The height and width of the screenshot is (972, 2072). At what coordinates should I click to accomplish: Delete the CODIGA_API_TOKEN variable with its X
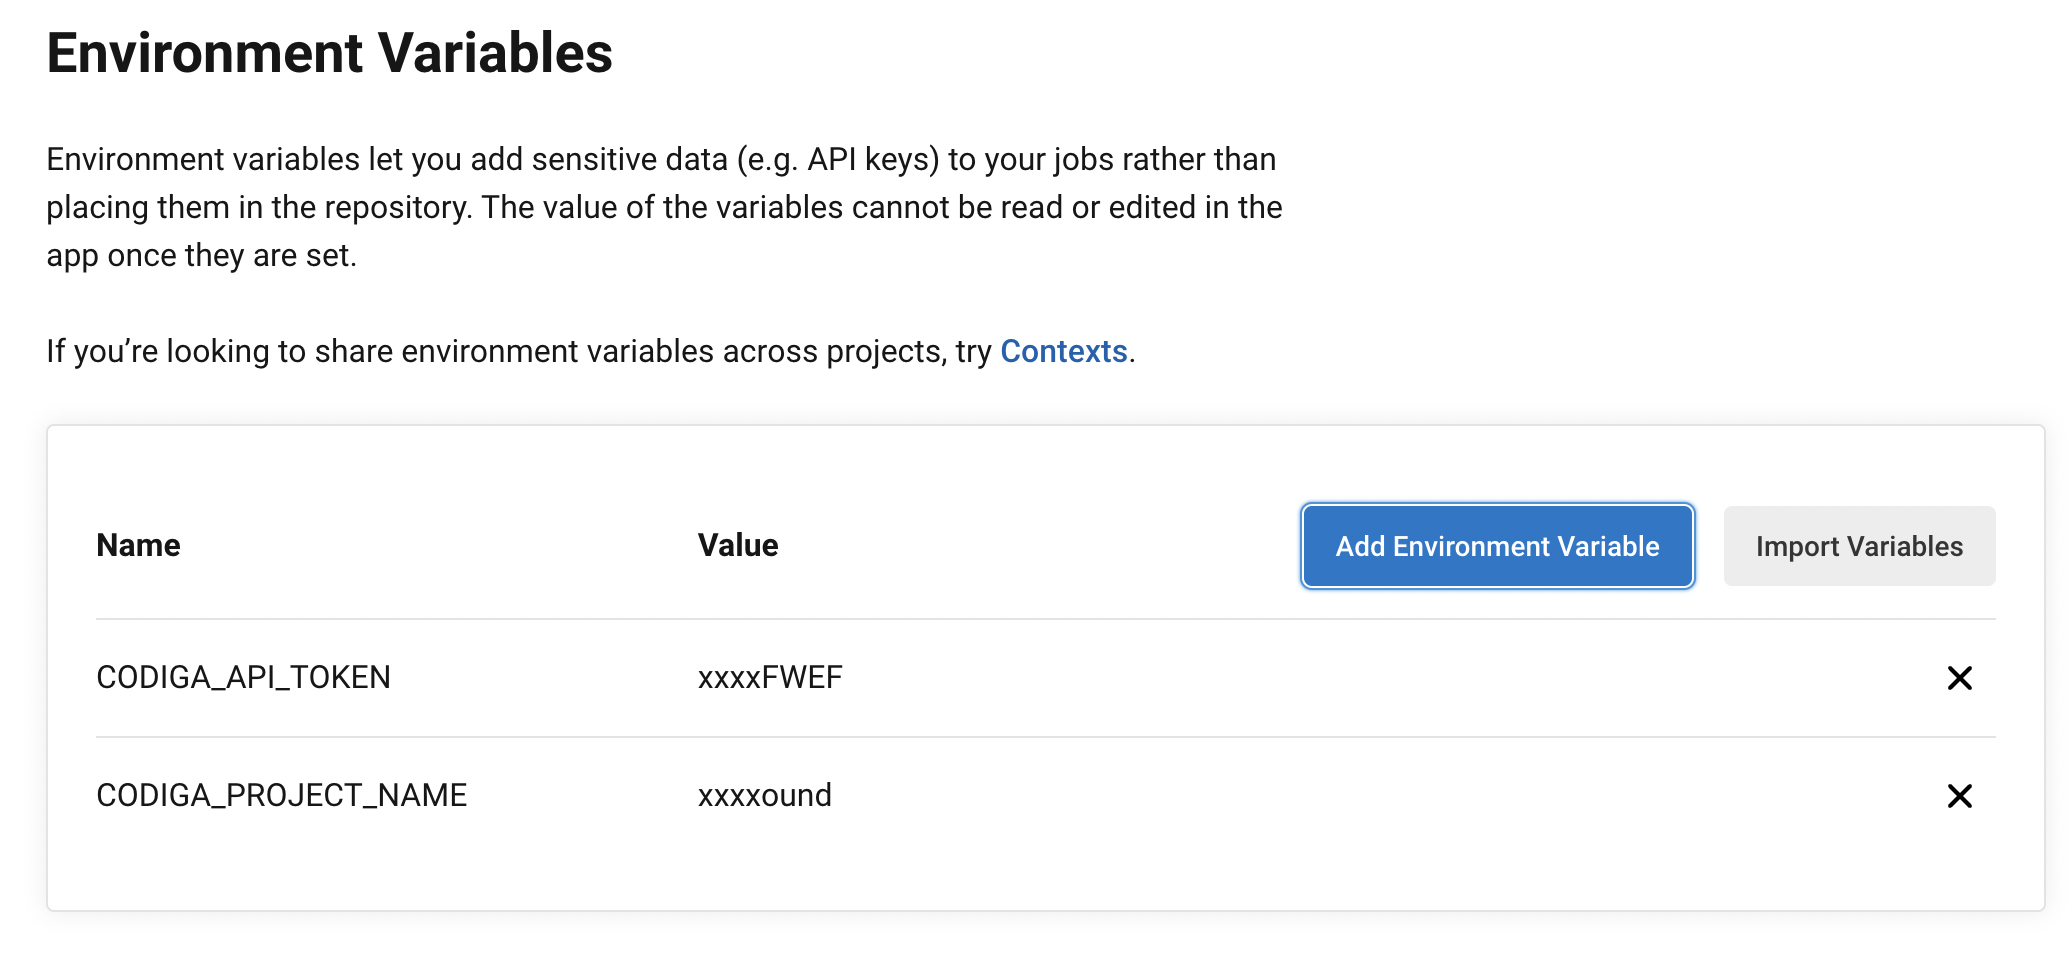pos(1959,678)
